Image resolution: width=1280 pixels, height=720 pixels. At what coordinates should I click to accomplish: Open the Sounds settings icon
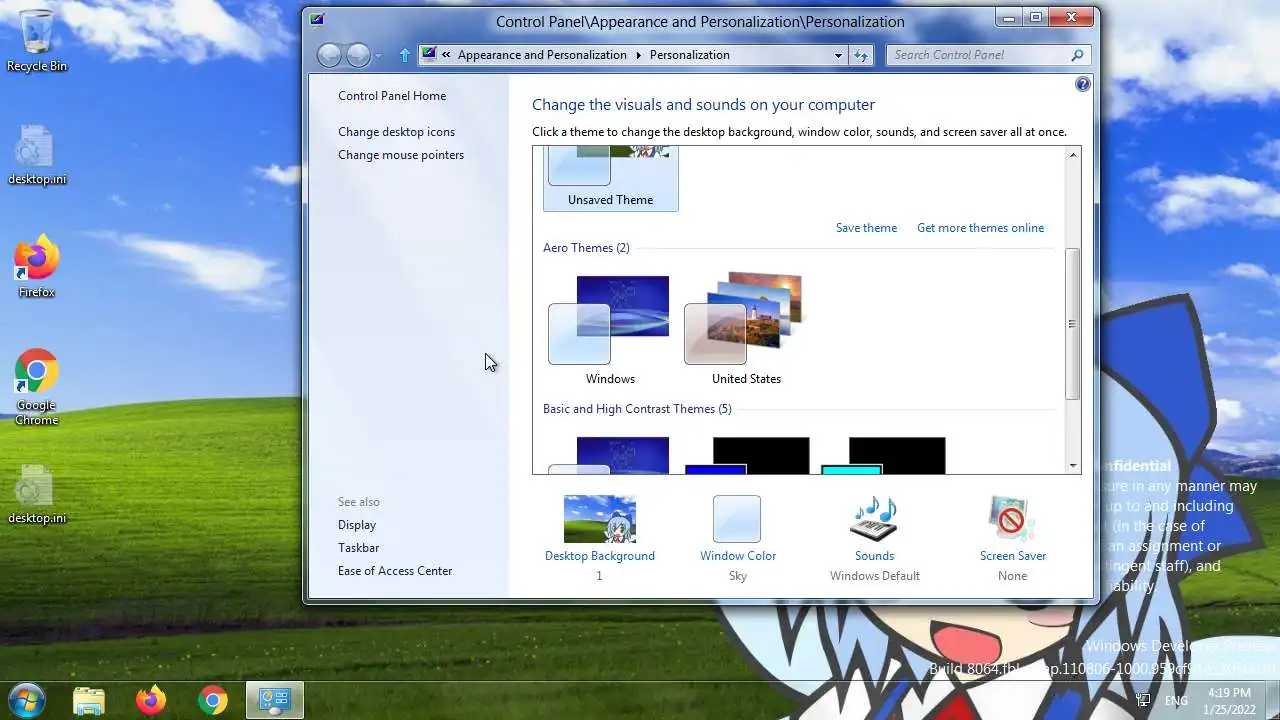tap(874, 519)
